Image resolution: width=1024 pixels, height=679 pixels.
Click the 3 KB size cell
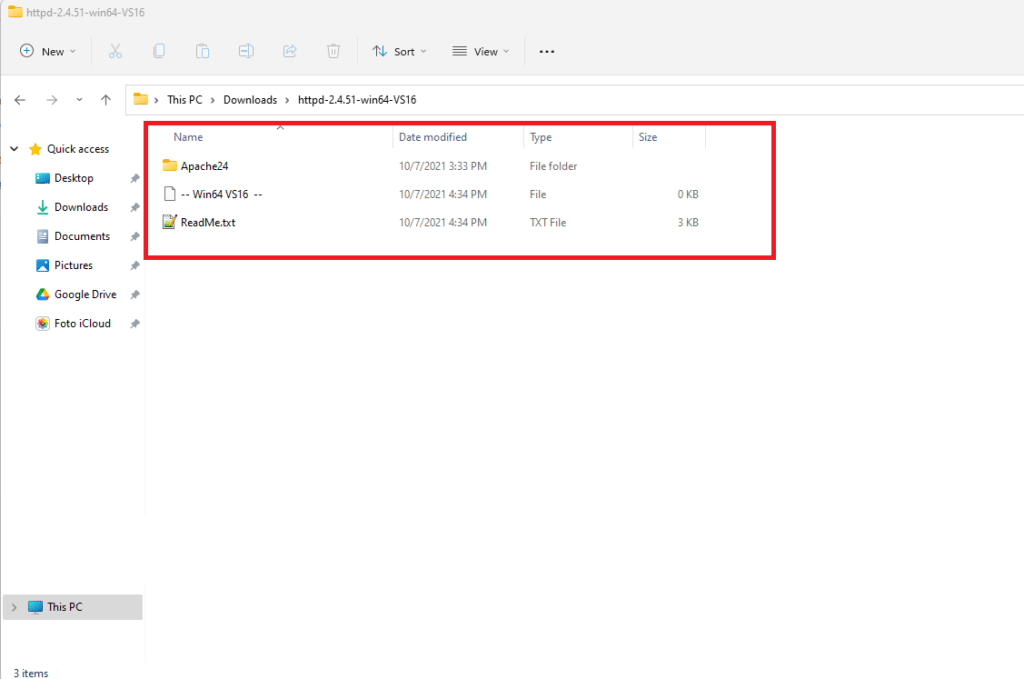tap(688, 223)
